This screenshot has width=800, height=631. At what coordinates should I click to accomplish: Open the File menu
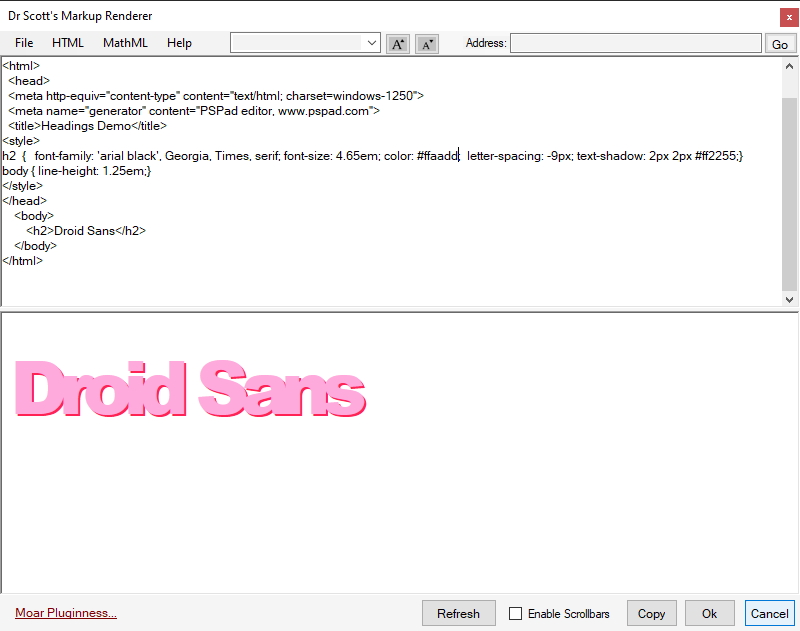(x=24, y=43)
